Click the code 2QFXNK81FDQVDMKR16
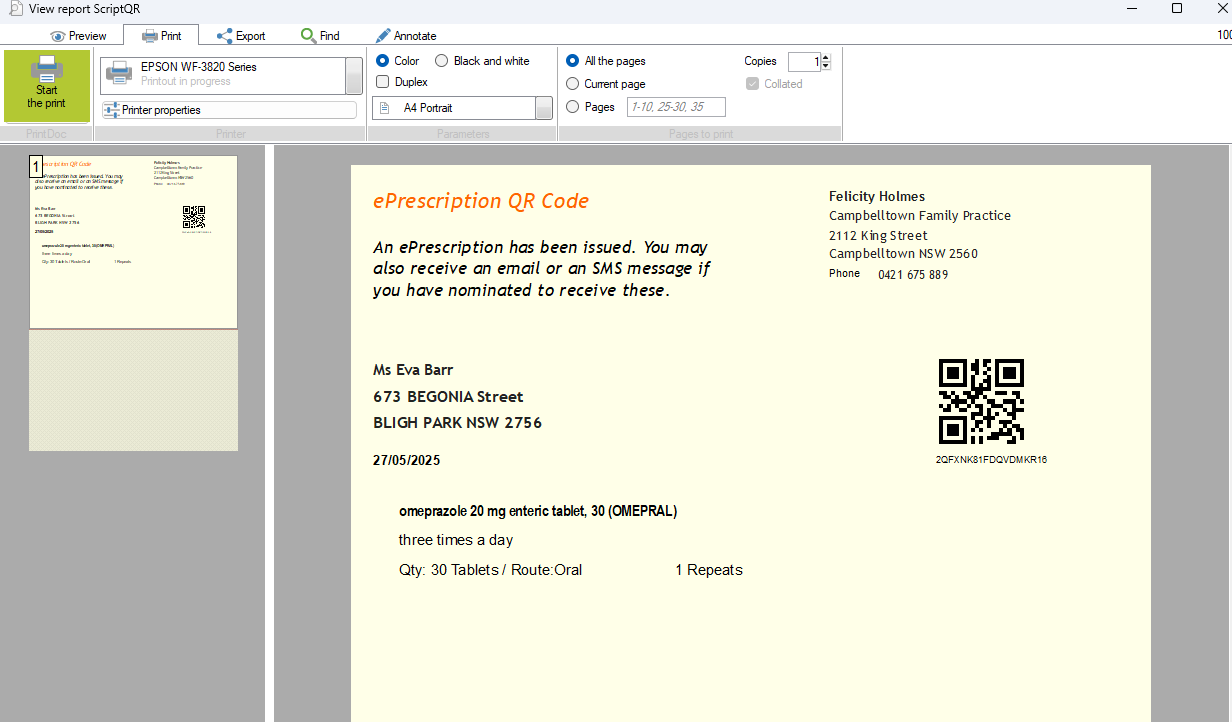 [x=991, y=460]
